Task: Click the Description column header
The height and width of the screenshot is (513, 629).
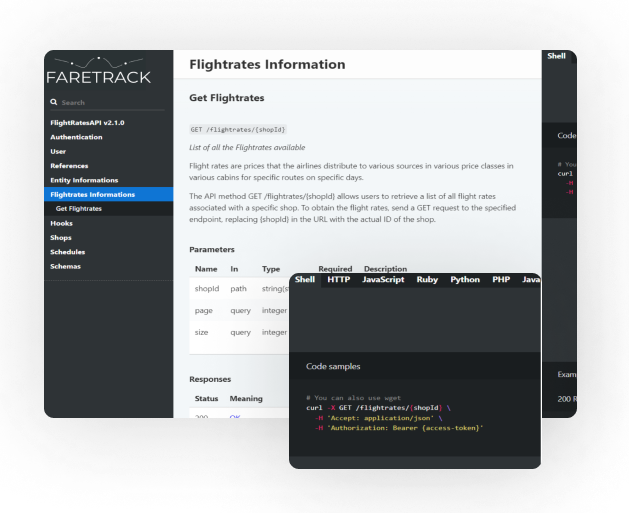Action: click(386, 269)
